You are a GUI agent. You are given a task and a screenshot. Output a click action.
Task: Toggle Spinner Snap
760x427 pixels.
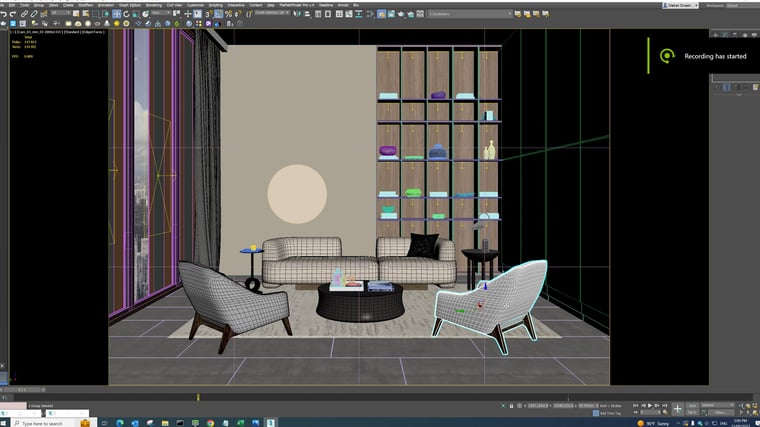coord(238,14)
